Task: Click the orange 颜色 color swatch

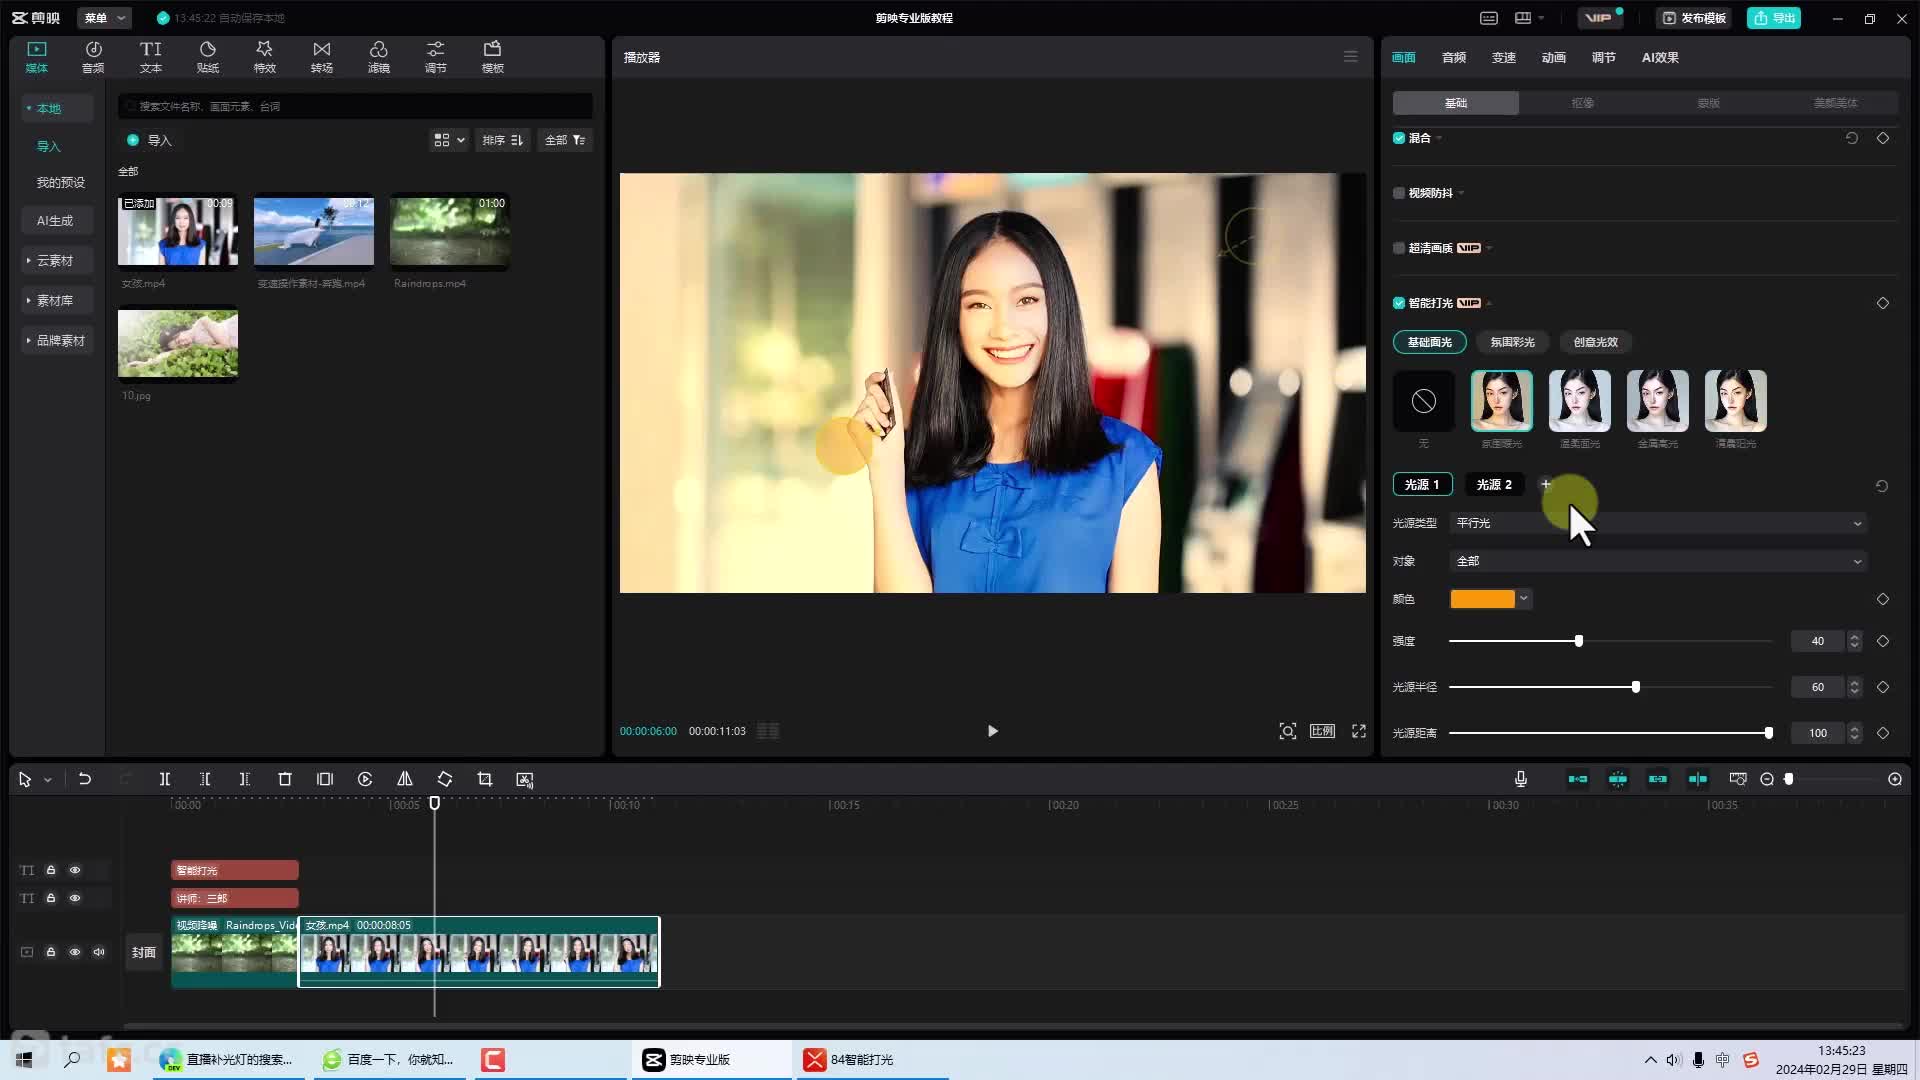Action: point(1482,599)
